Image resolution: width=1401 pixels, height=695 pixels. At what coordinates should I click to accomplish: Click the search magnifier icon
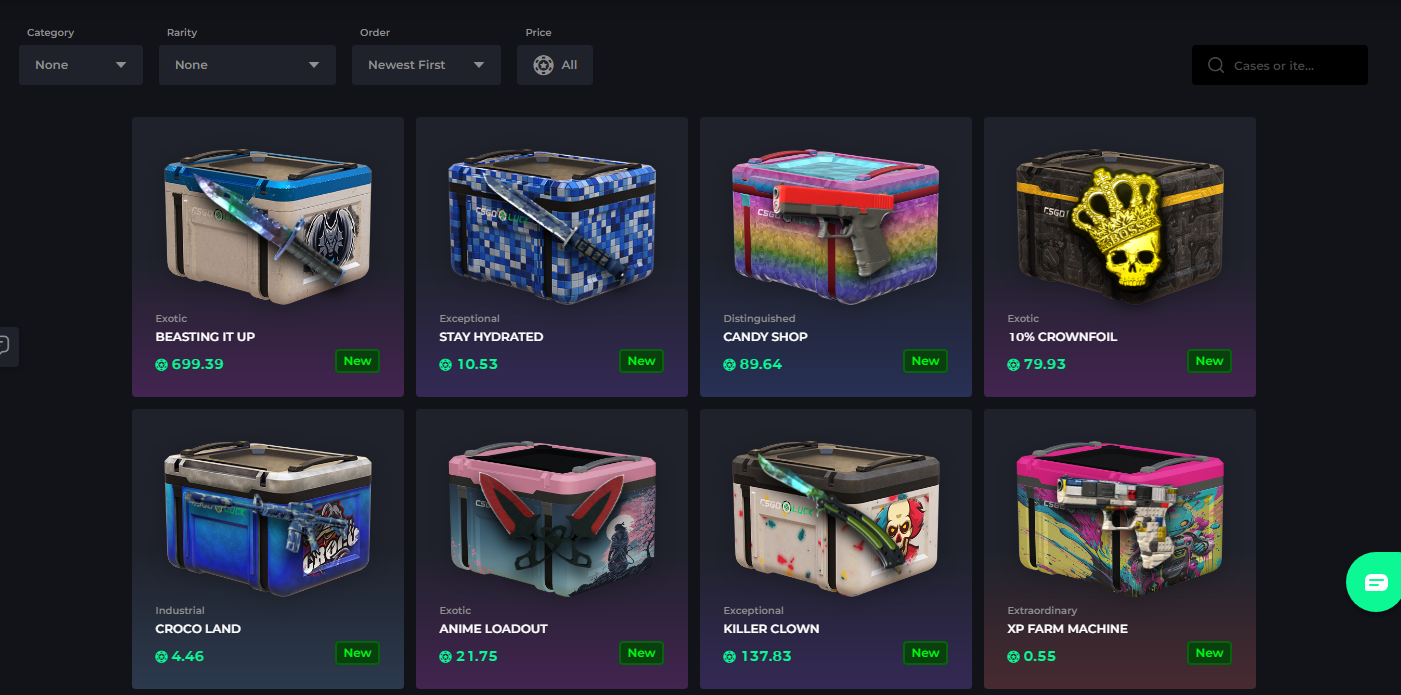click(x=1216, y=65)
